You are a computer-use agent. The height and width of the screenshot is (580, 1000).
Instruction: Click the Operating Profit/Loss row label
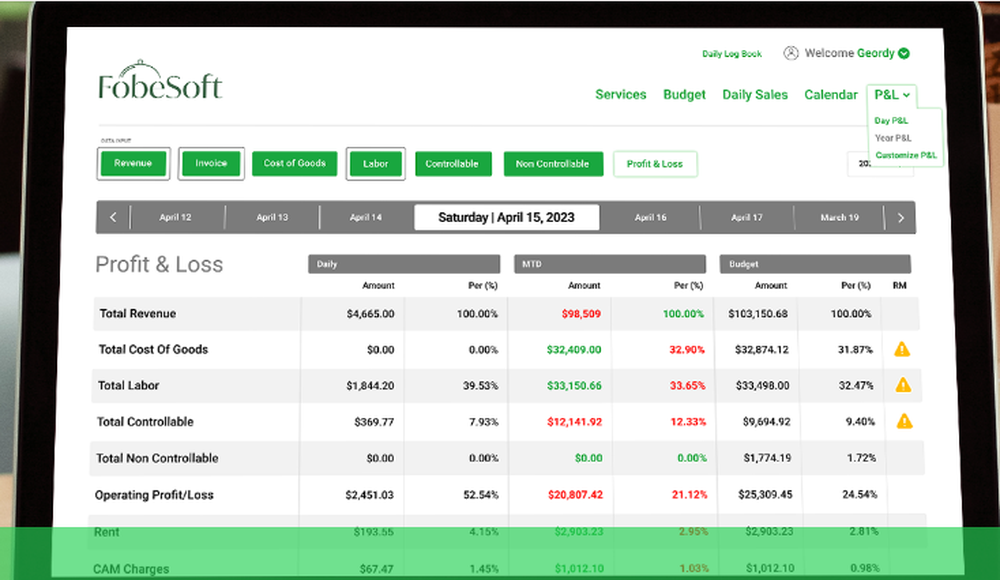click(154, 494)
